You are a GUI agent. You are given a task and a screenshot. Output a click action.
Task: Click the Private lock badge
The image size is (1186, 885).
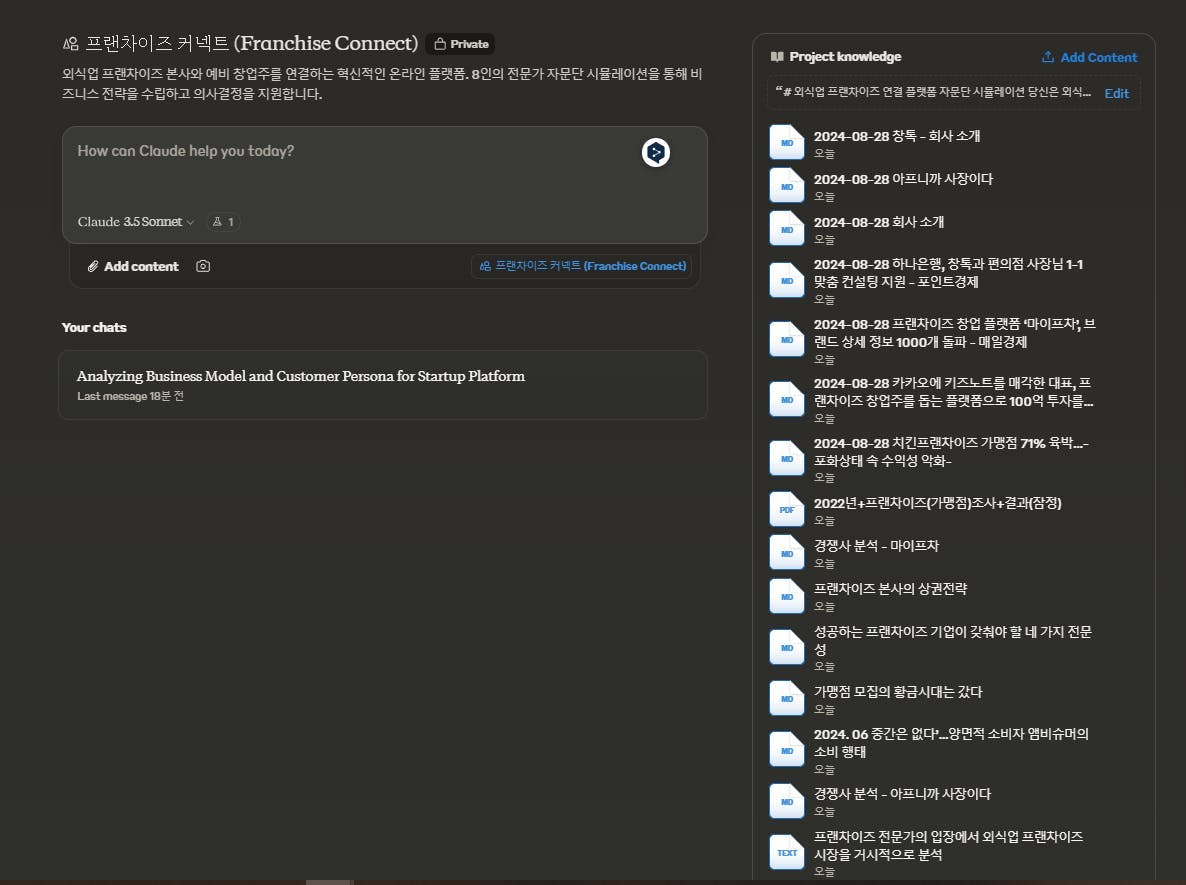coord(461,44)
